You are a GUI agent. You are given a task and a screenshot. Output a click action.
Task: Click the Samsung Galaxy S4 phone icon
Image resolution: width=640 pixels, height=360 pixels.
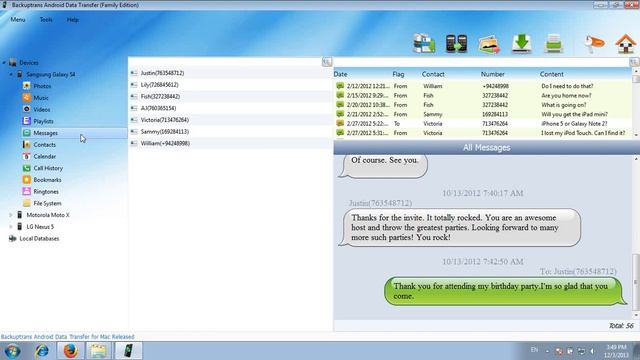coord(19,74)
